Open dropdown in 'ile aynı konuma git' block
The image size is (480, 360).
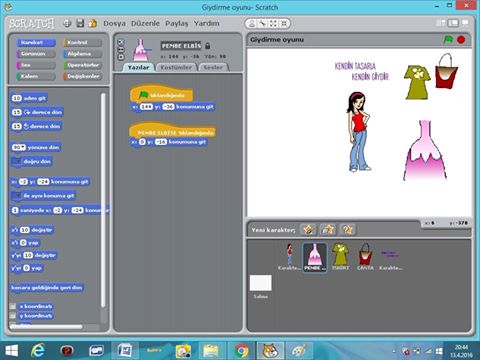[16, 196]
